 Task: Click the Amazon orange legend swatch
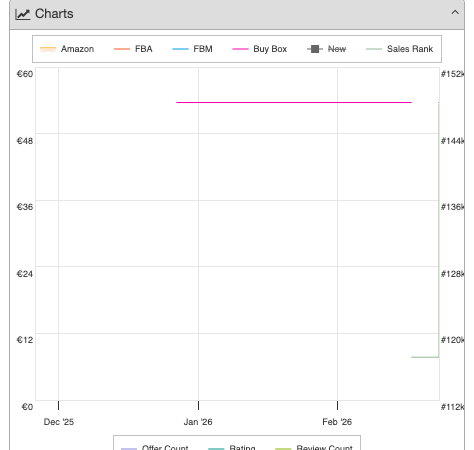[48, 49]
